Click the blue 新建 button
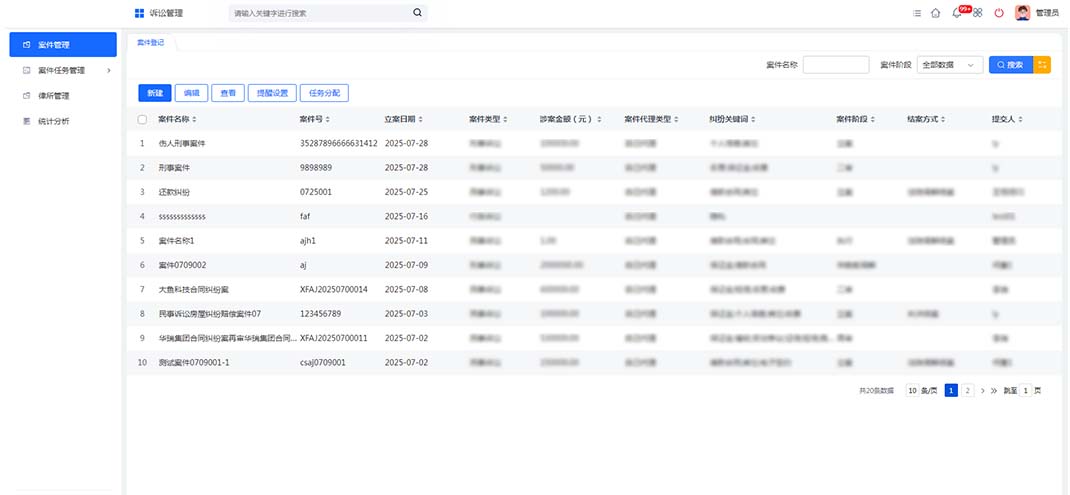 154,93
